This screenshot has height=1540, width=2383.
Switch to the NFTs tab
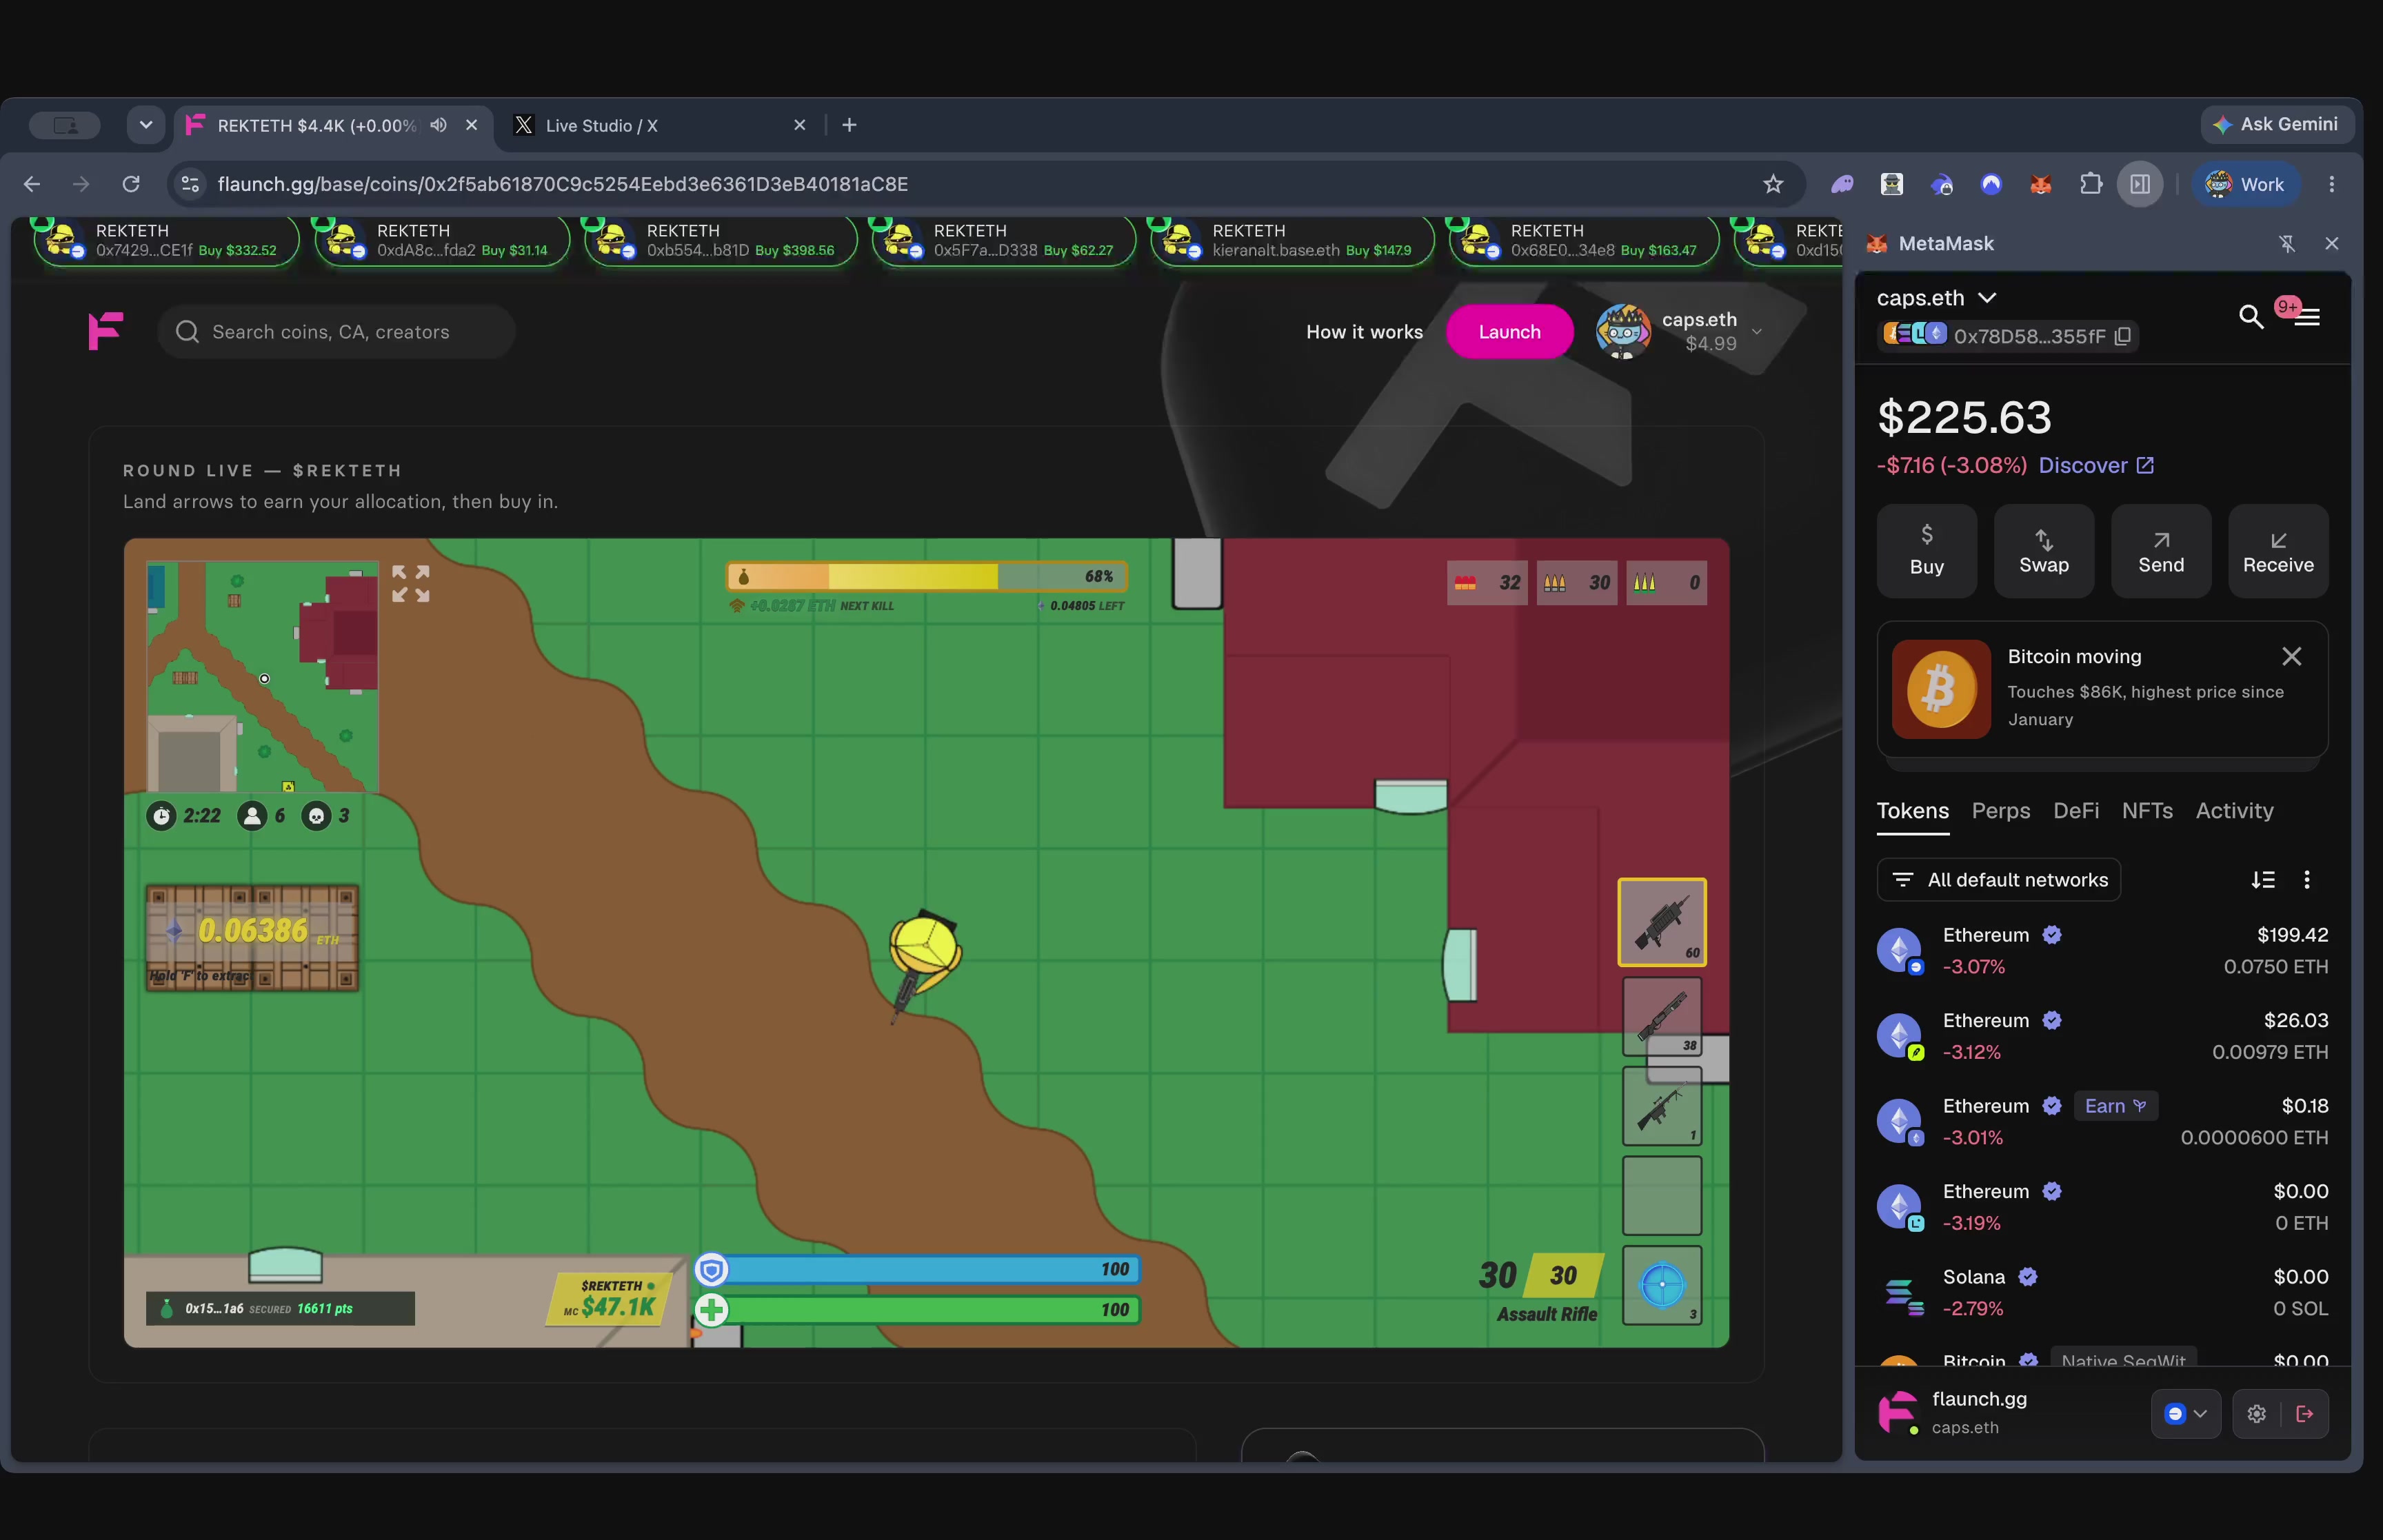(2147, 811)
